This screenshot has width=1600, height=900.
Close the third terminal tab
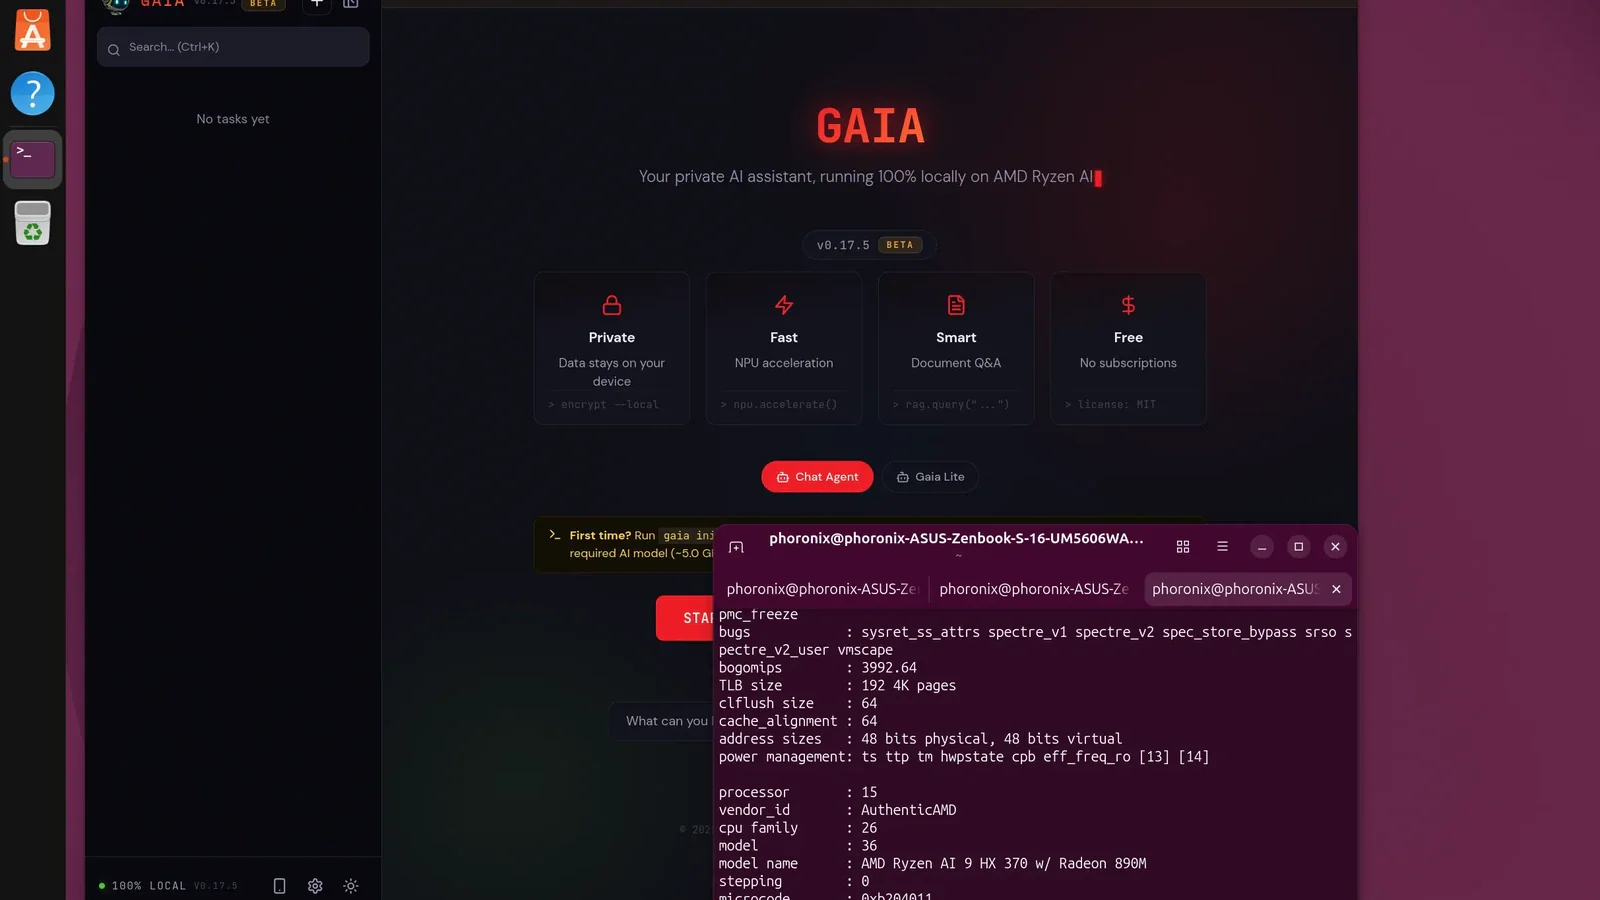point(1336,589)
